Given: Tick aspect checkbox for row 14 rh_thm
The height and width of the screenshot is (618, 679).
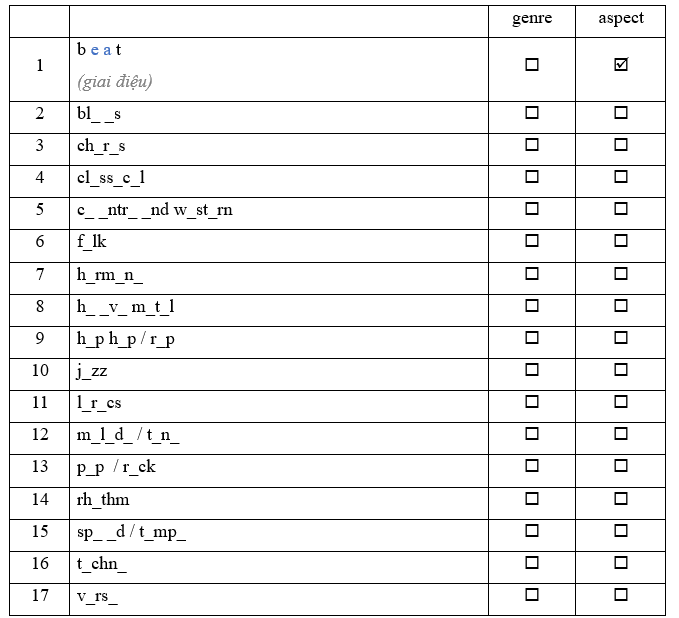Looking at the screenshot, I should click(x=621, y=498).
